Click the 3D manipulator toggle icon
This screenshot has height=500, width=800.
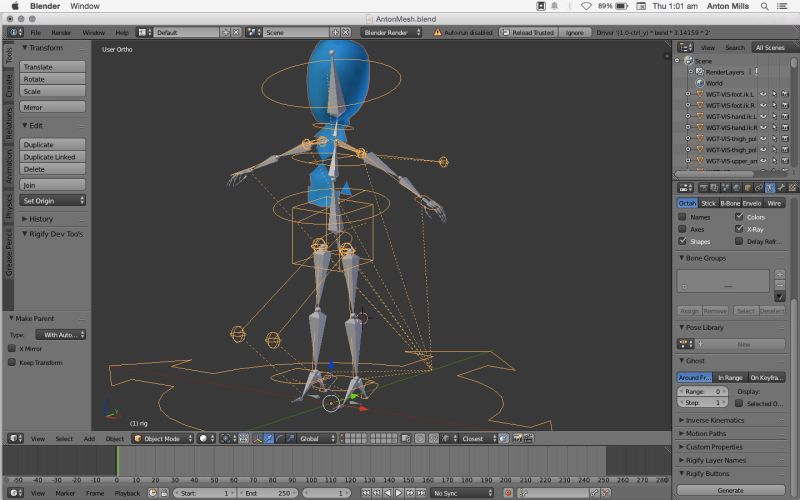click(x=258, y=438)
